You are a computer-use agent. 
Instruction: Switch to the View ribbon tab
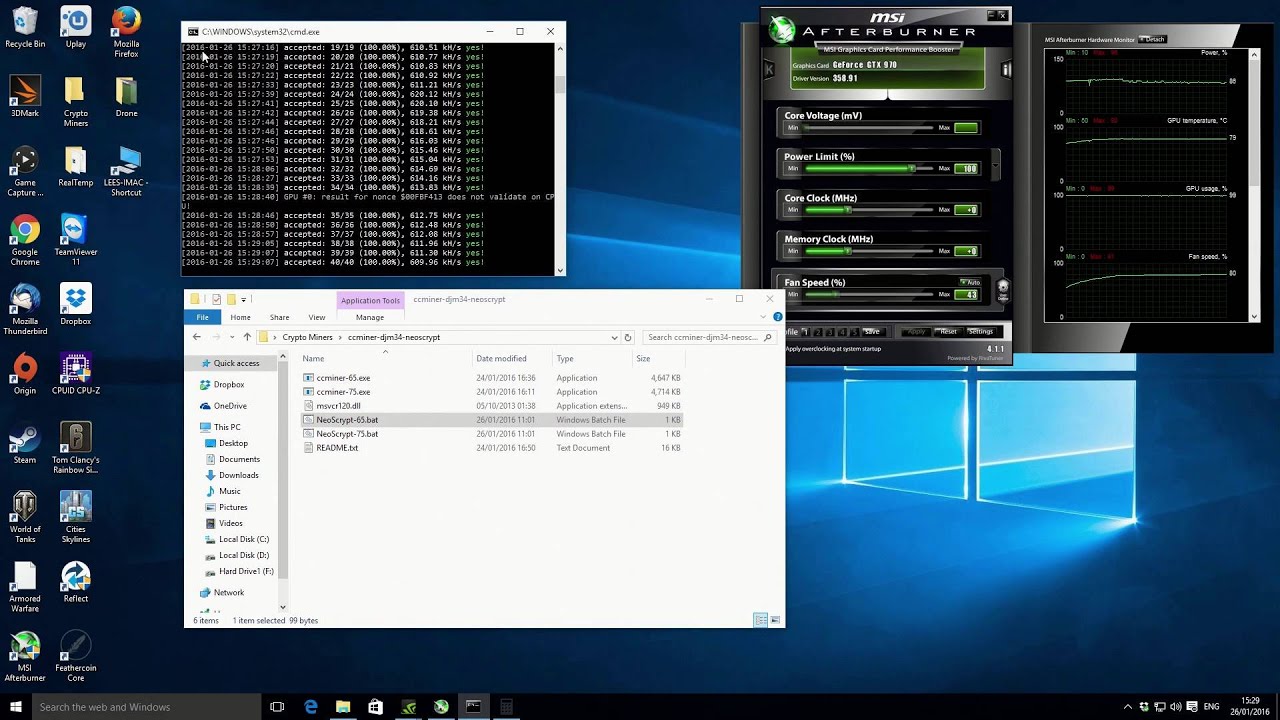pos(316,317)
